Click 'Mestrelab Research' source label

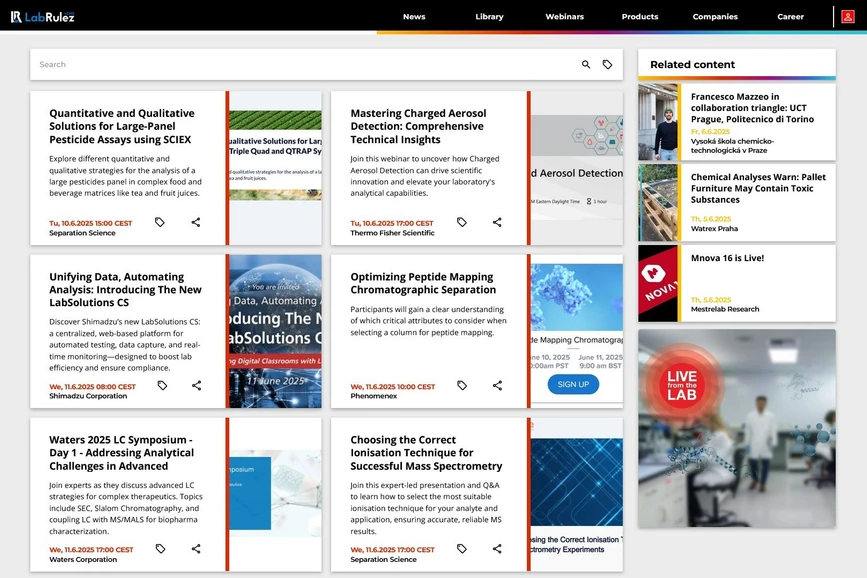click(x=725, y=309)
